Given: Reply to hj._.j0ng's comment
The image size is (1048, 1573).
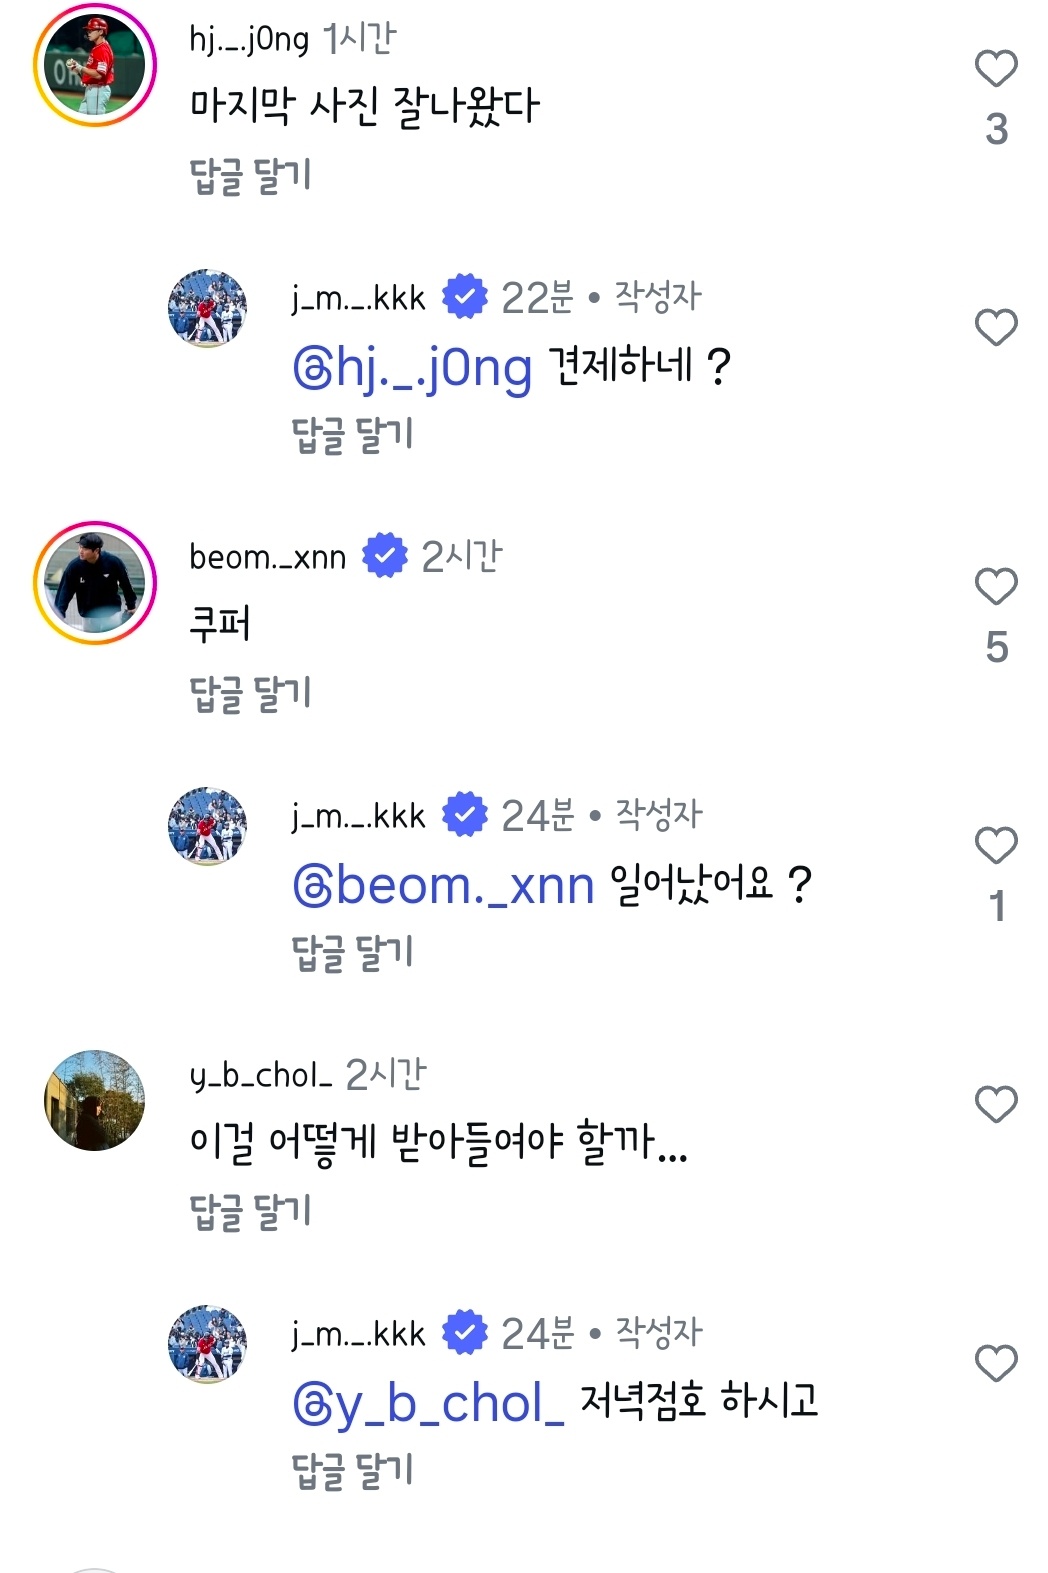Looking at the screenshot, I should 250,176.
